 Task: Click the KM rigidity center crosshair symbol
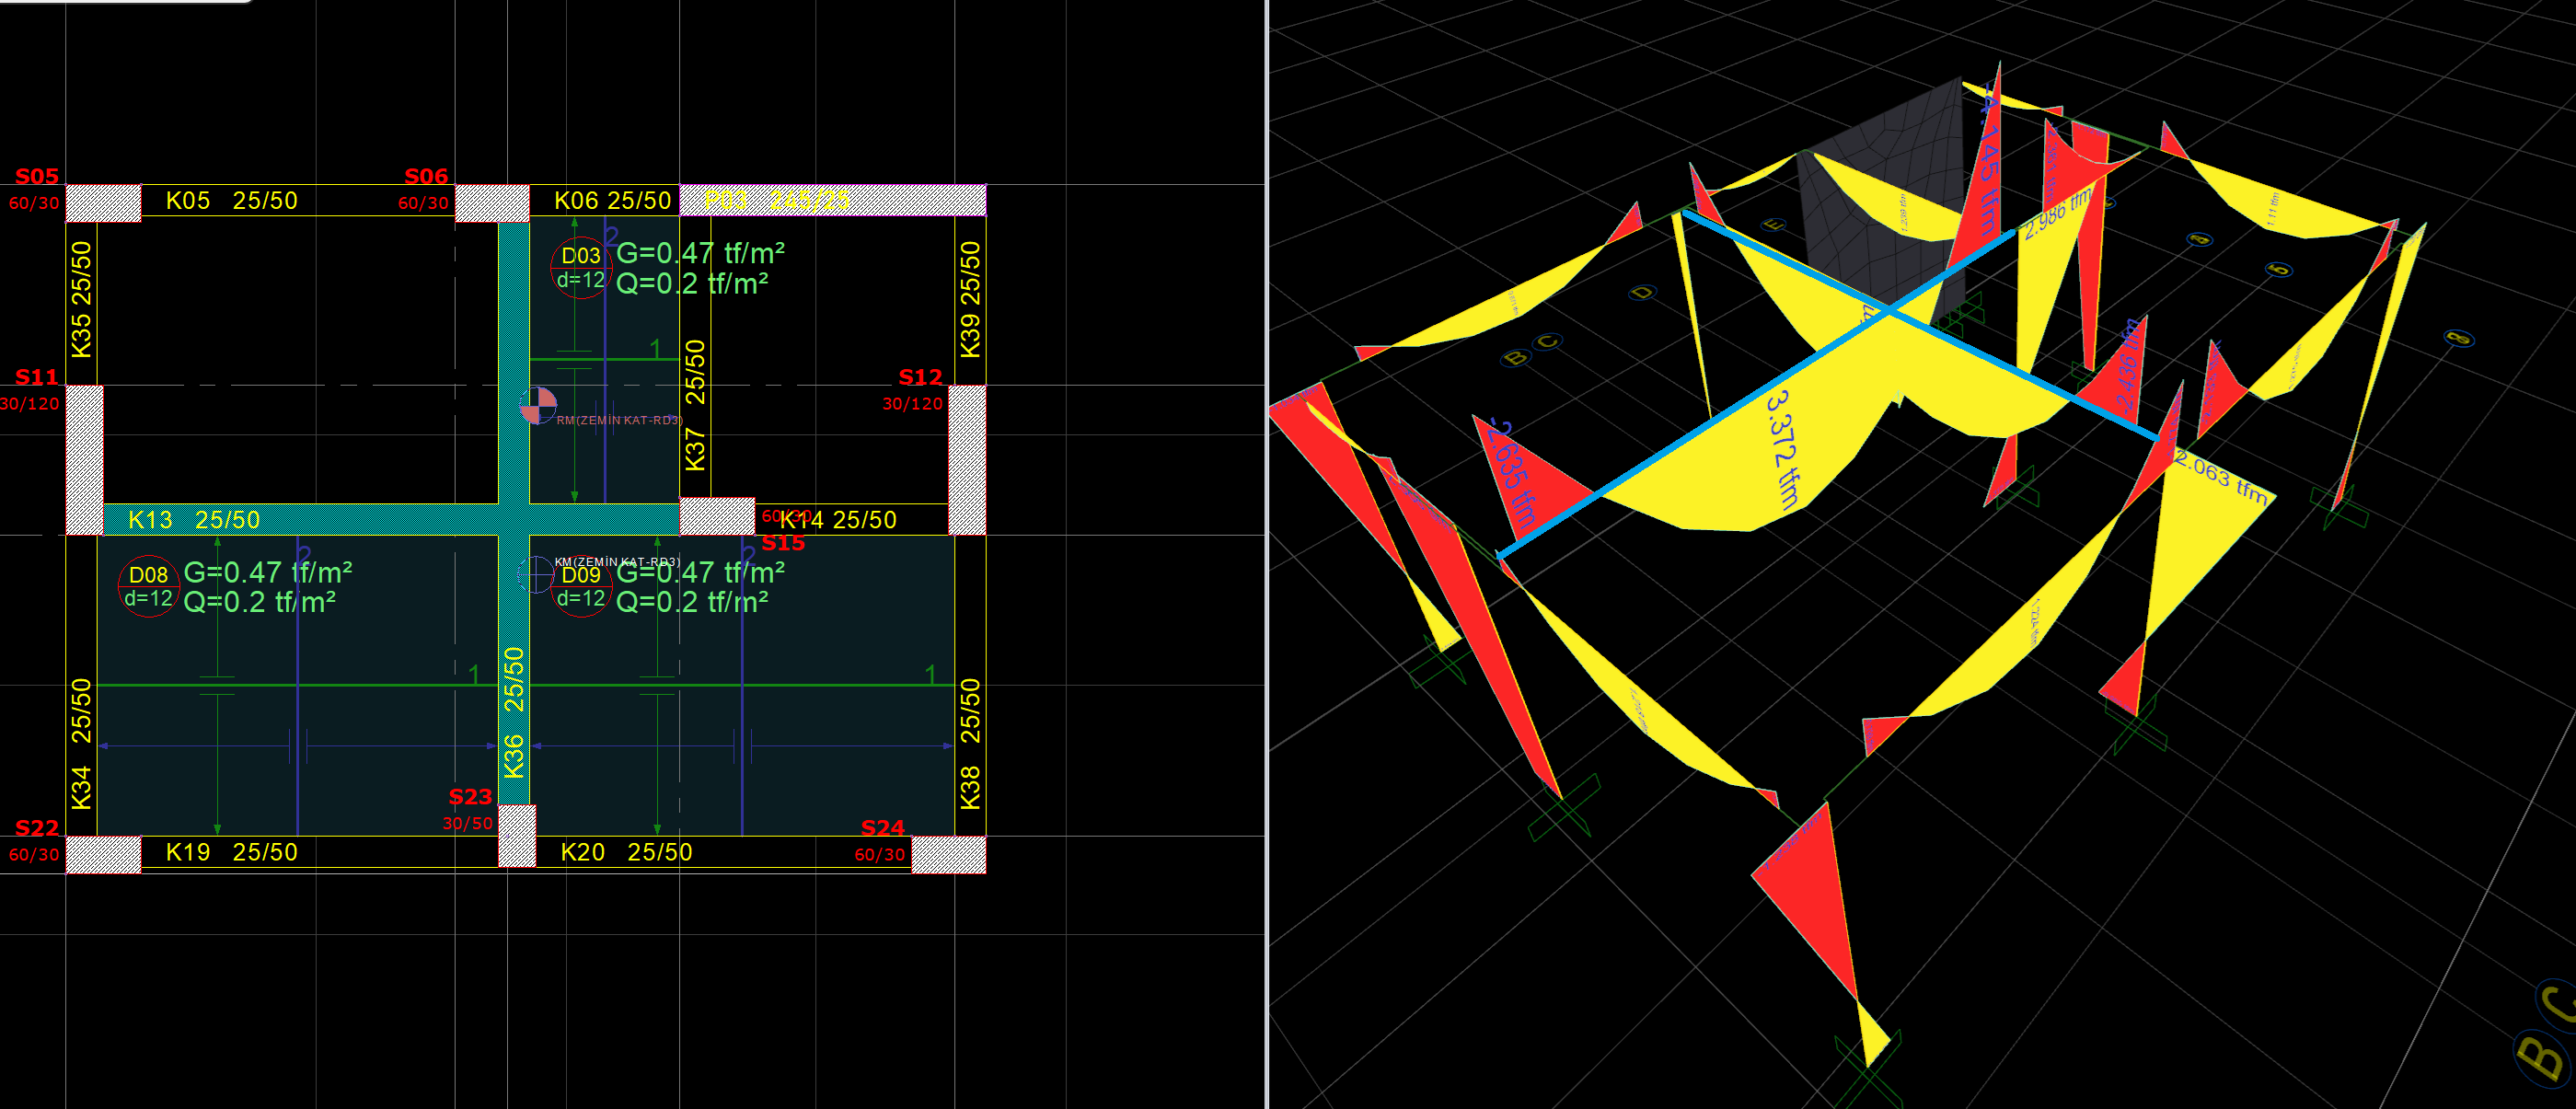tap(536, 574)
